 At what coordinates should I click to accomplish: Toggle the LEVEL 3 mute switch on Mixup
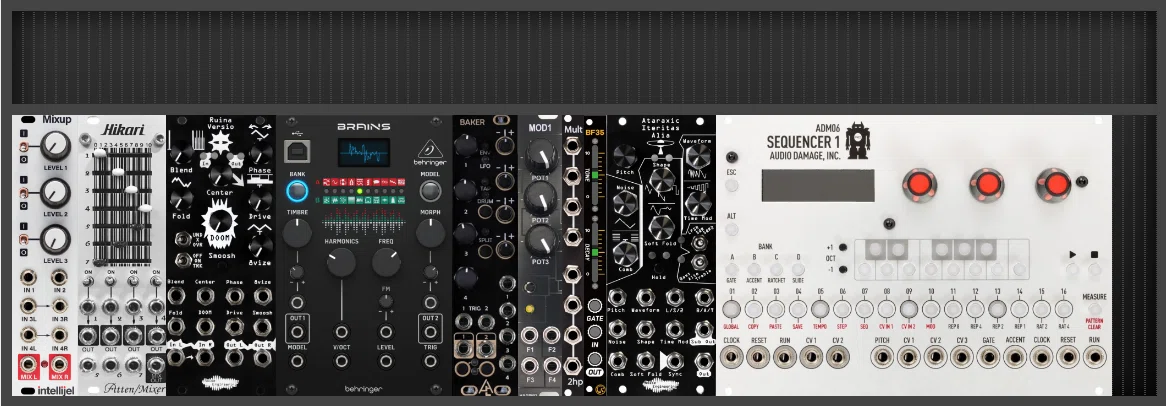point(23,239)
